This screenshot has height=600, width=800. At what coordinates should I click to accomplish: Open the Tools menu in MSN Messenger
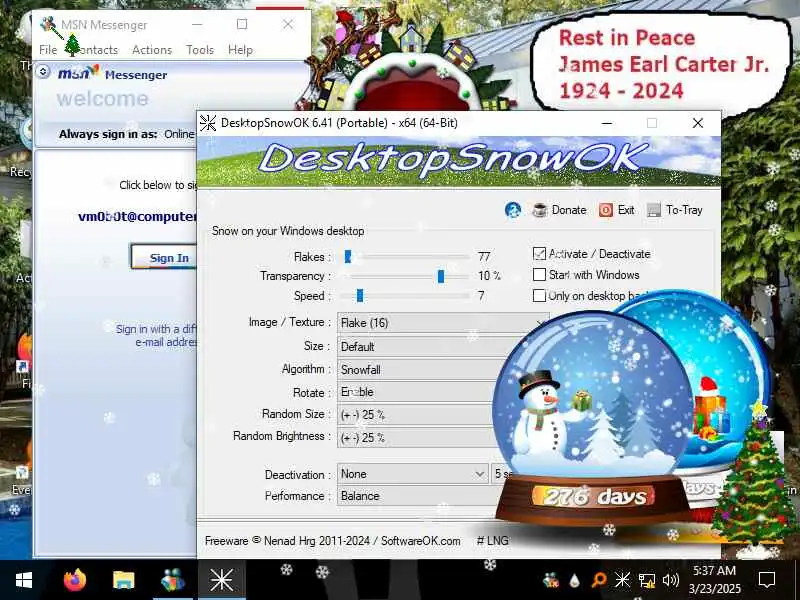(200, 50)
